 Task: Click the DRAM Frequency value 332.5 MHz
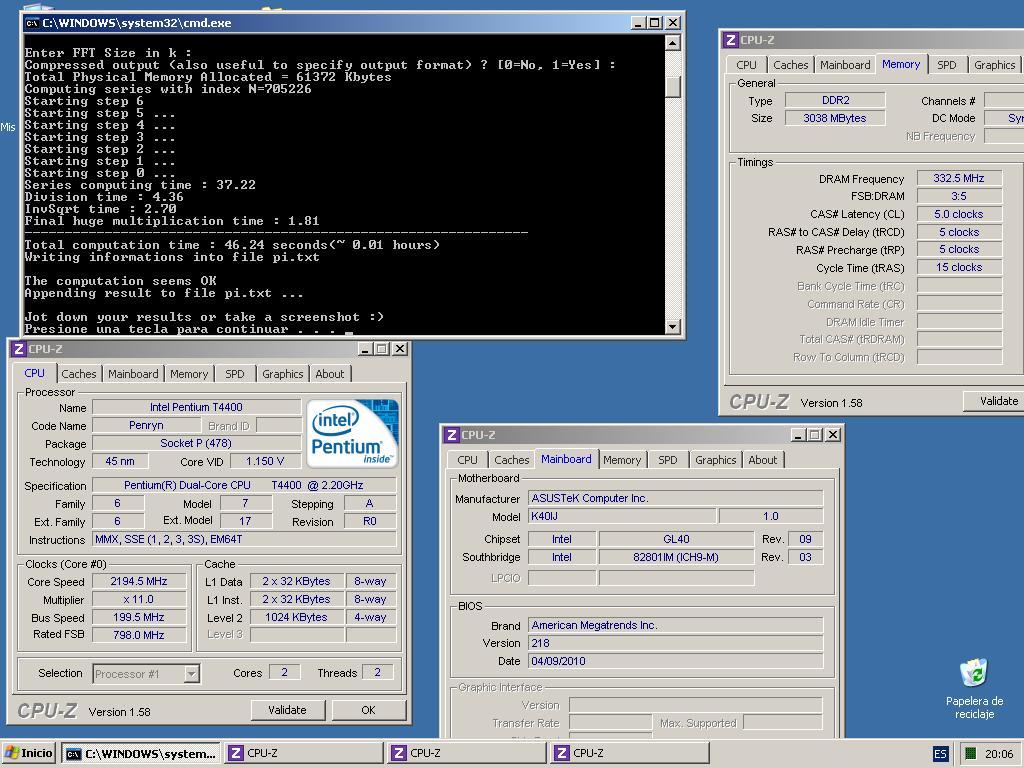pyautogui.click(x=959, y=178)
